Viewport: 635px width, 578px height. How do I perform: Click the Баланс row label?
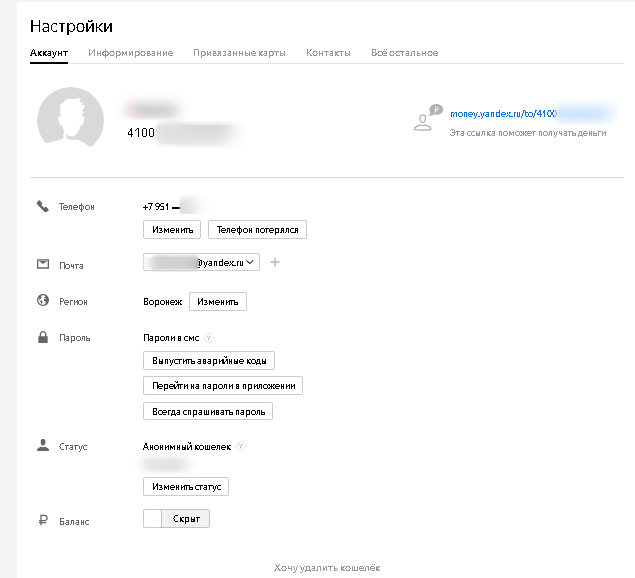[74, 522]
